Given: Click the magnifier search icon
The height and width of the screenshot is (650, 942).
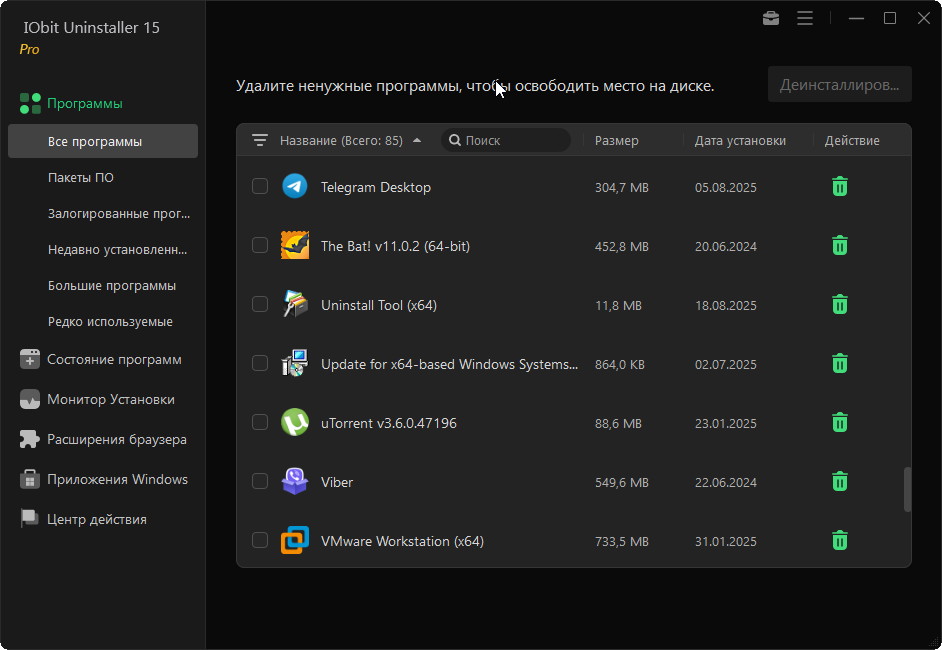Looking at the screenshot, I should 455,141.
